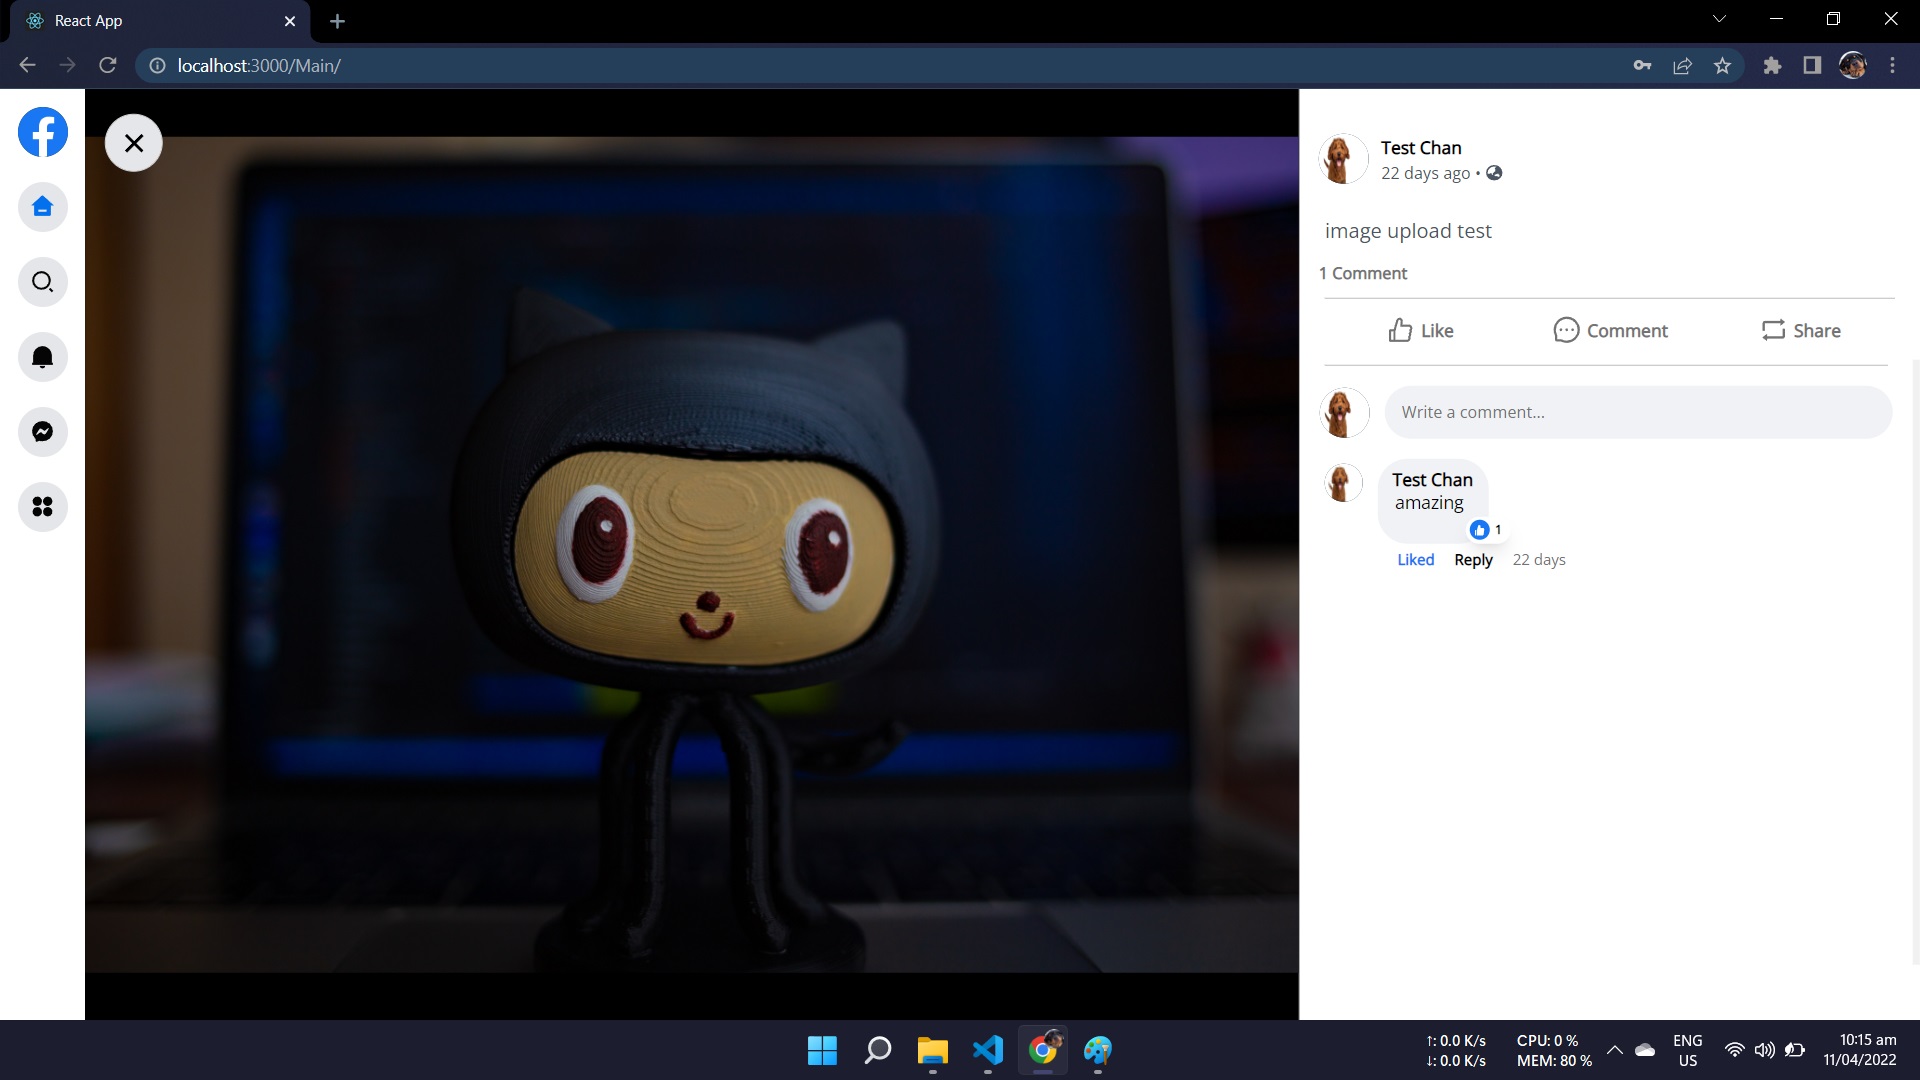Open Chrome side panel icon
Image resolution: width=1920 pixels, height=1080 pixels.
(x=1812, y=65)
